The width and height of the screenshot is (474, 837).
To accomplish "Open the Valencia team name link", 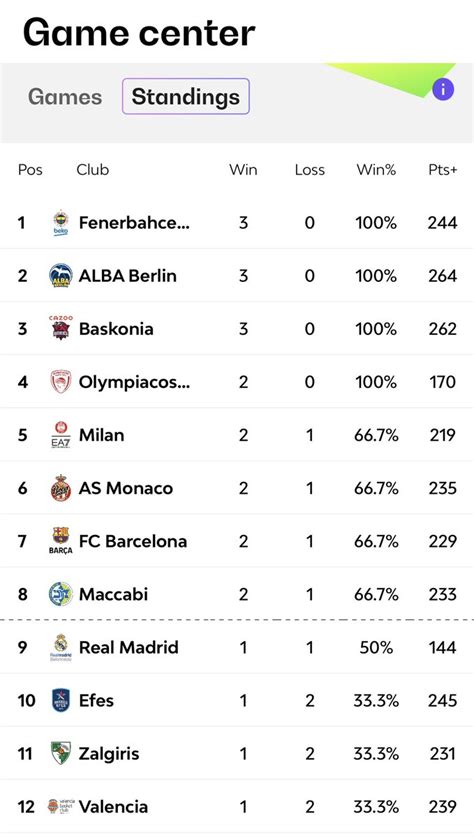I will [113, 807].
